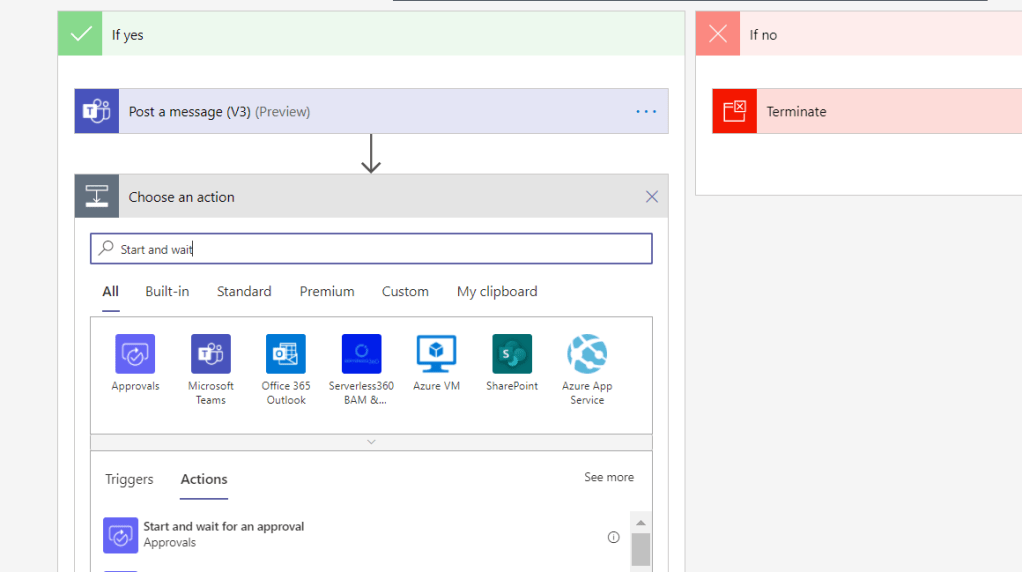
Task: Open ellipsis menu on Post a message
Action: pyautogui.click(x=646, y=112)
